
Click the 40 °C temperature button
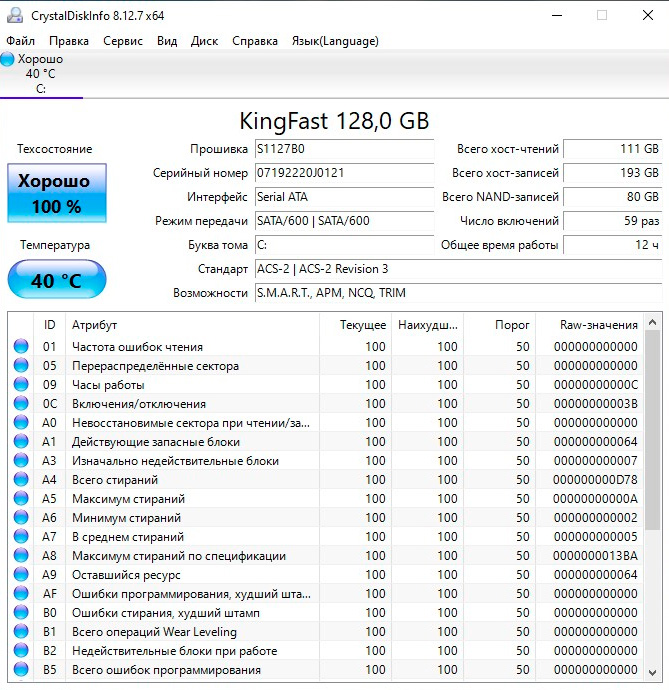click(x=56, y=280)
